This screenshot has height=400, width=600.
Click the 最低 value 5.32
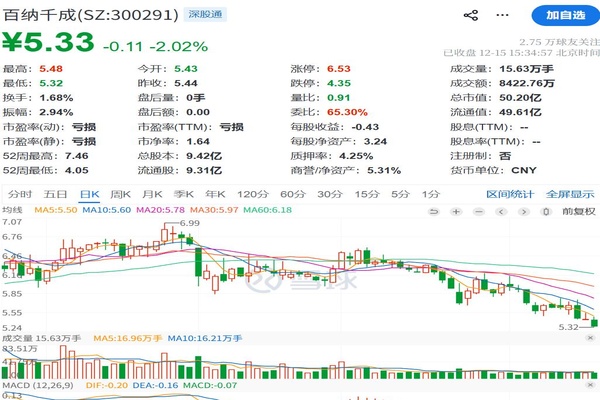click(x=51, y=83)
